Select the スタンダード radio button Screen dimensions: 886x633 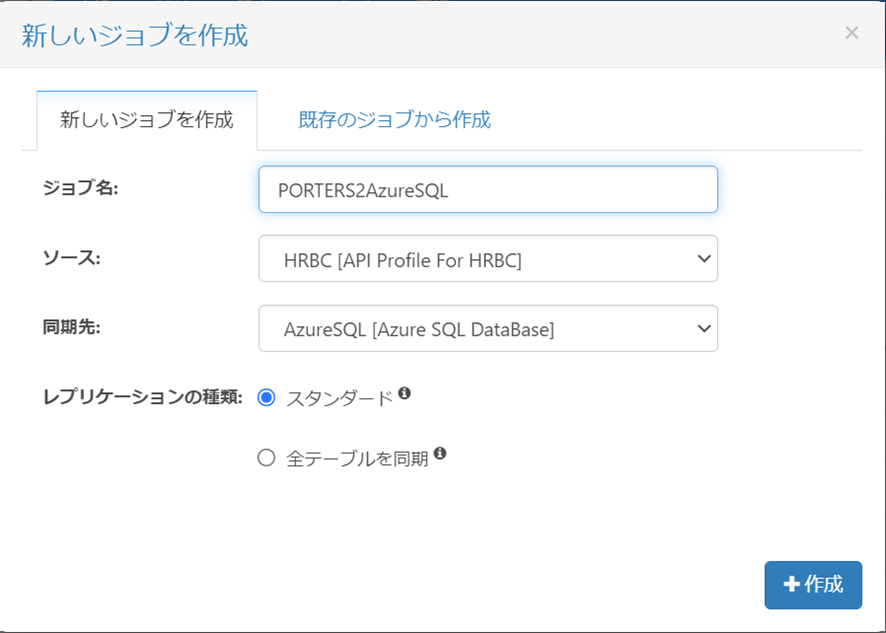(266, 398)
